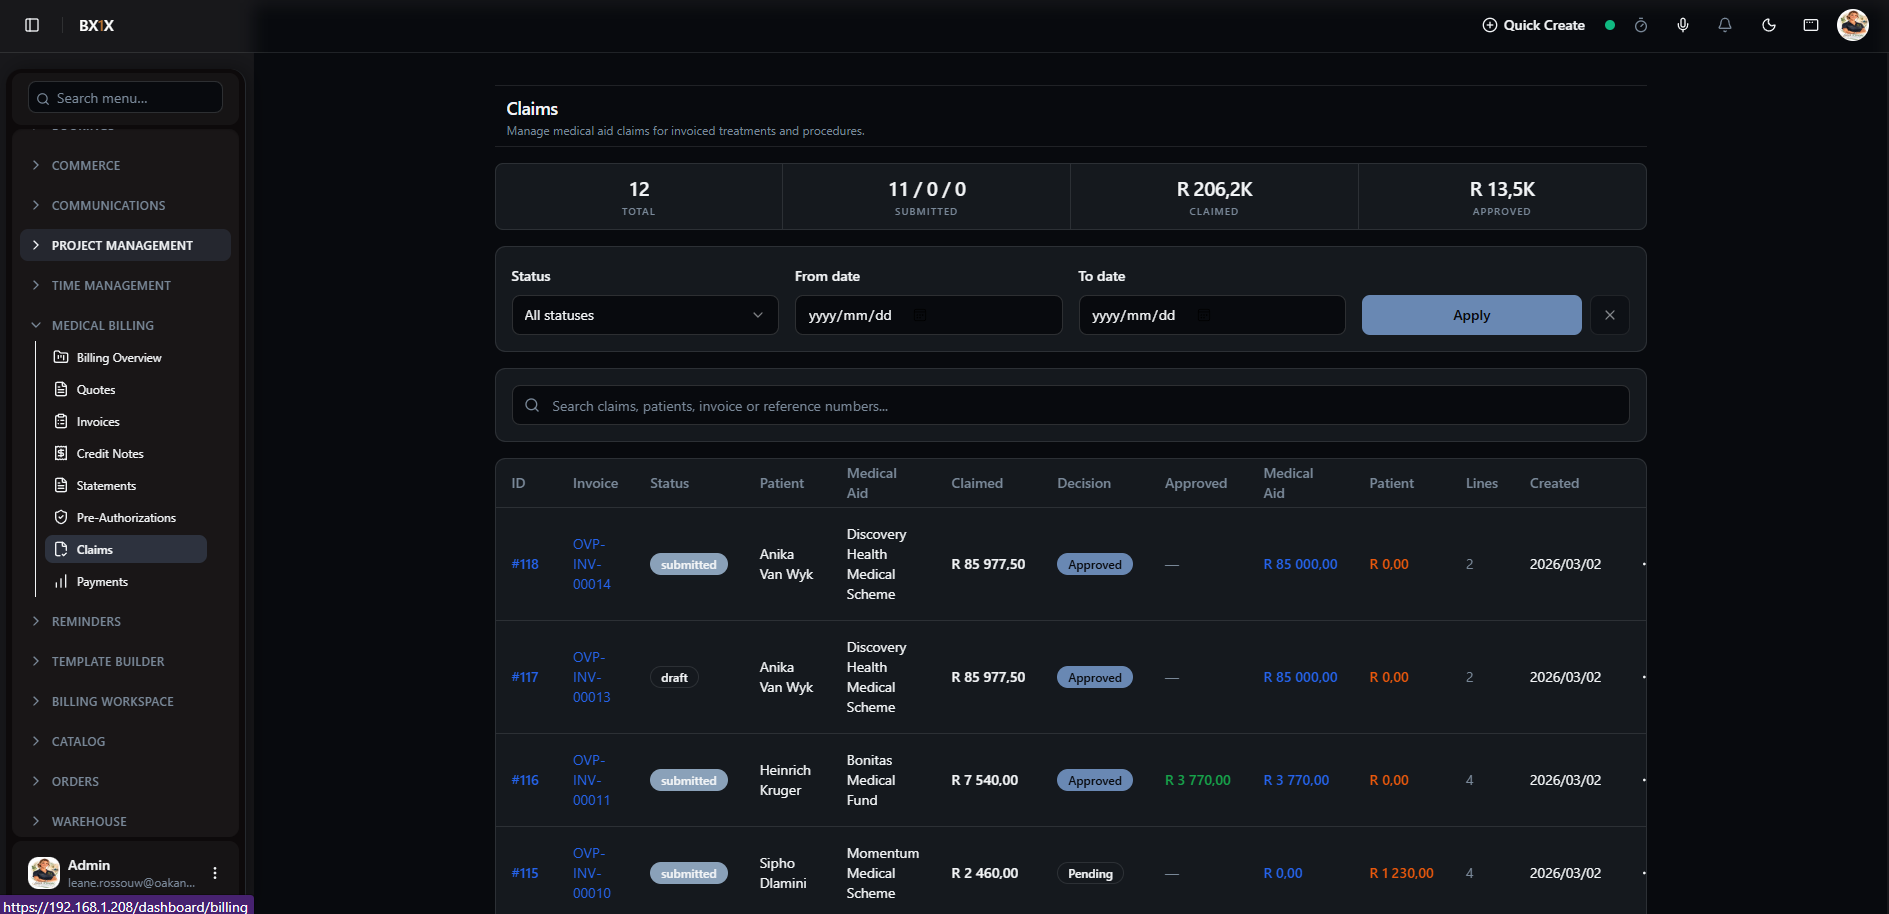Screen dimensions: 1889x914
Task: Click the 'Decision' column header
Action: (x=1084, y=483)
